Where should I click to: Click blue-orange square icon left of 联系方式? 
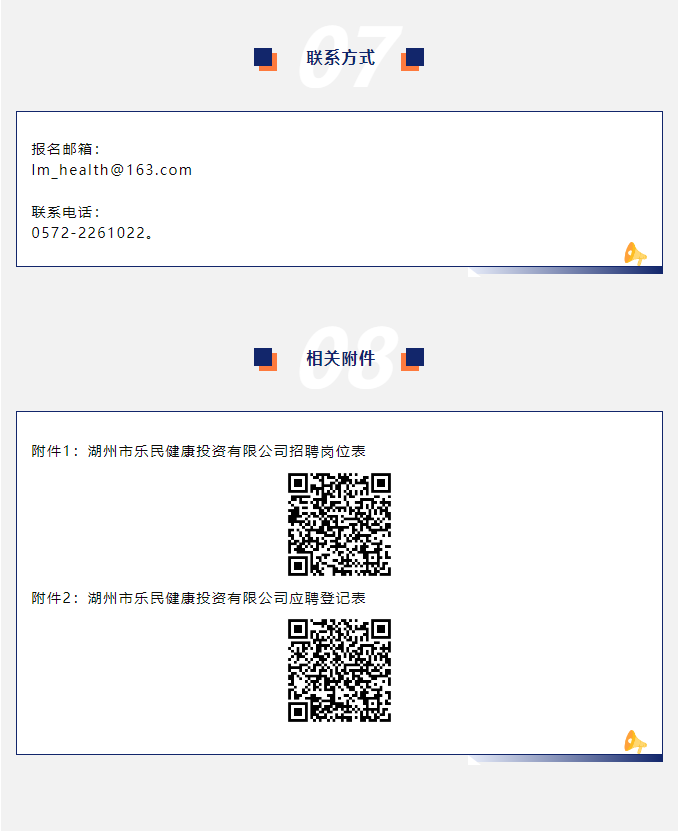[266, 59]
